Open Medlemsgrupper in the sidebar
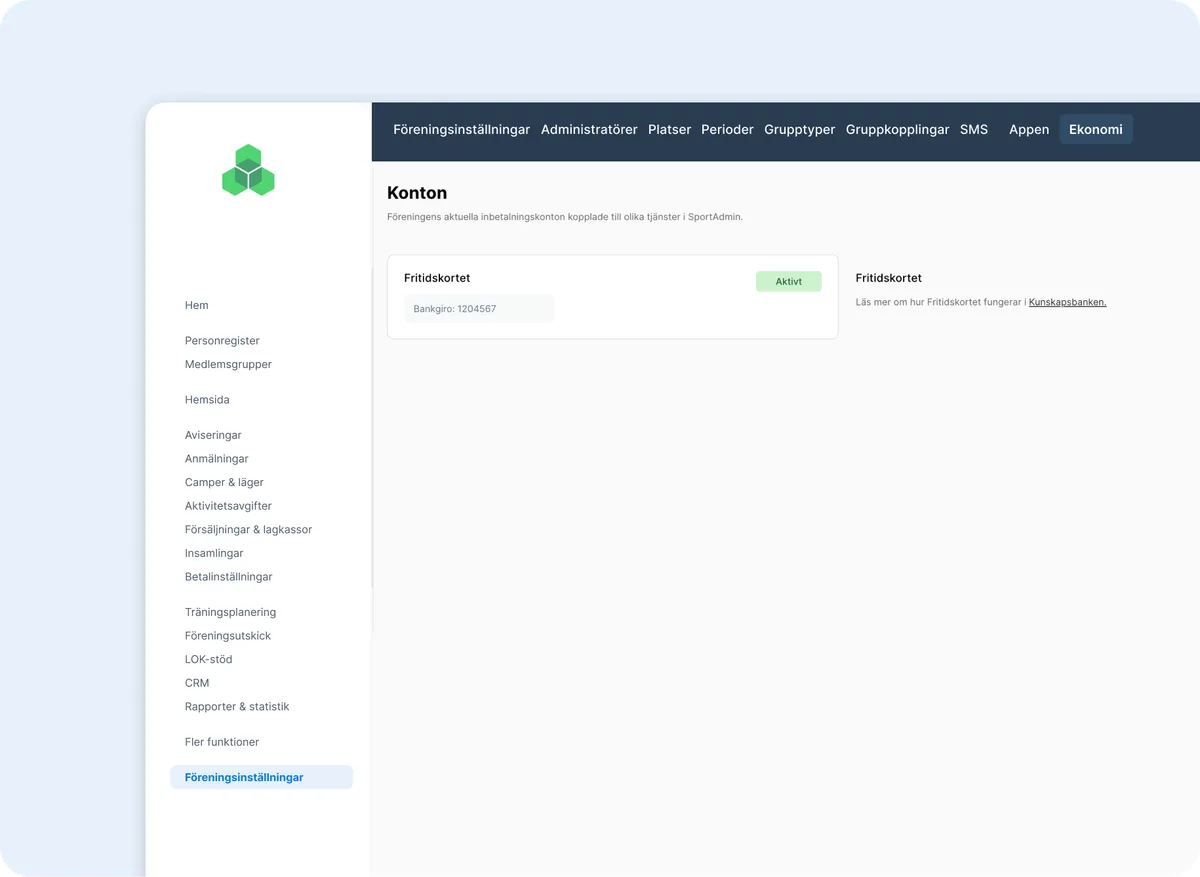This screenshot has width=1200, height=877. pyautogui.click(x=228, y=364)
